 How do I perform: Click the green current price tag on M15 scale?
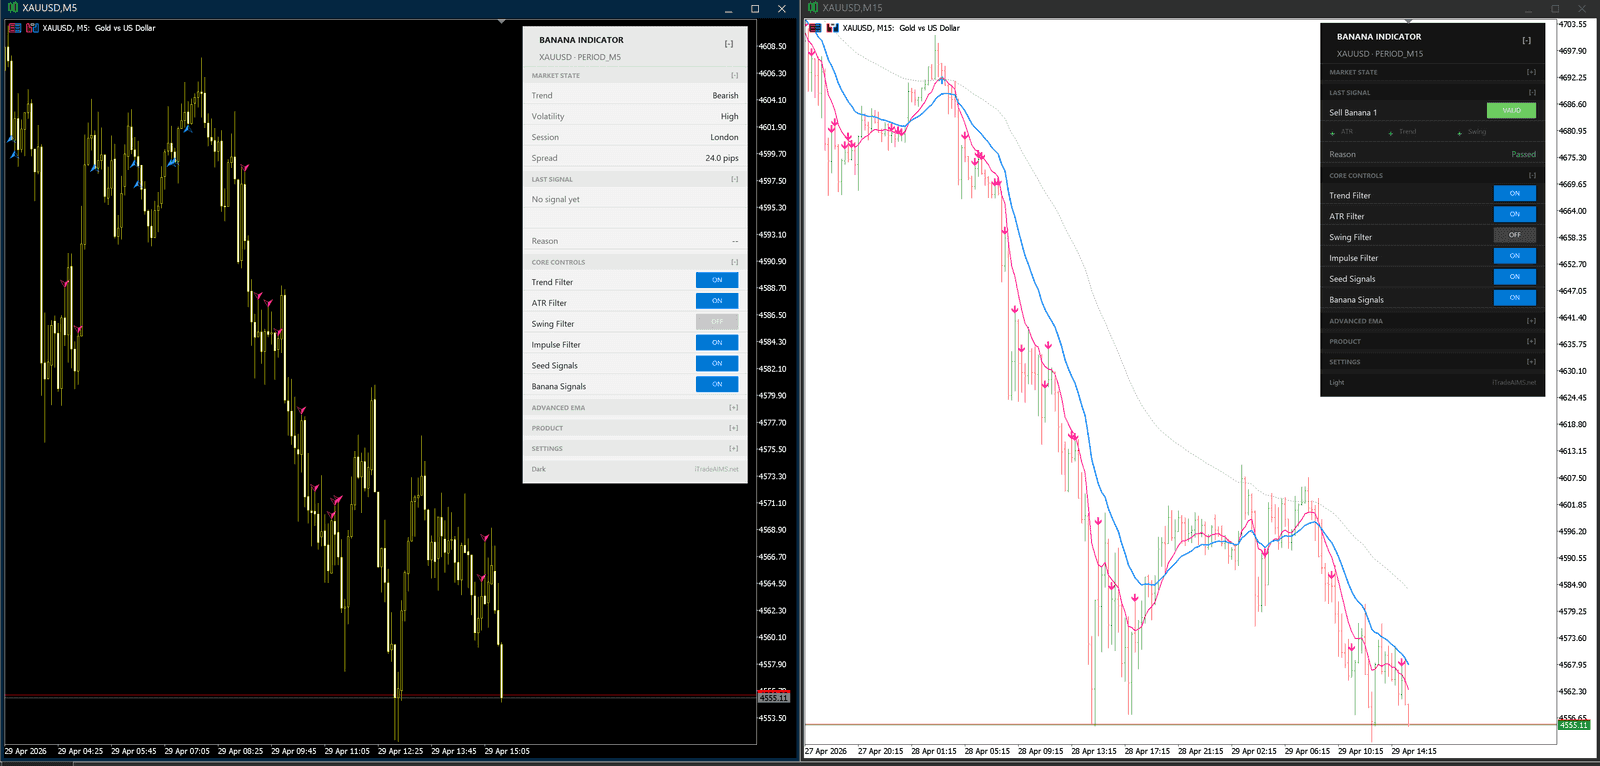(1573, 724)
